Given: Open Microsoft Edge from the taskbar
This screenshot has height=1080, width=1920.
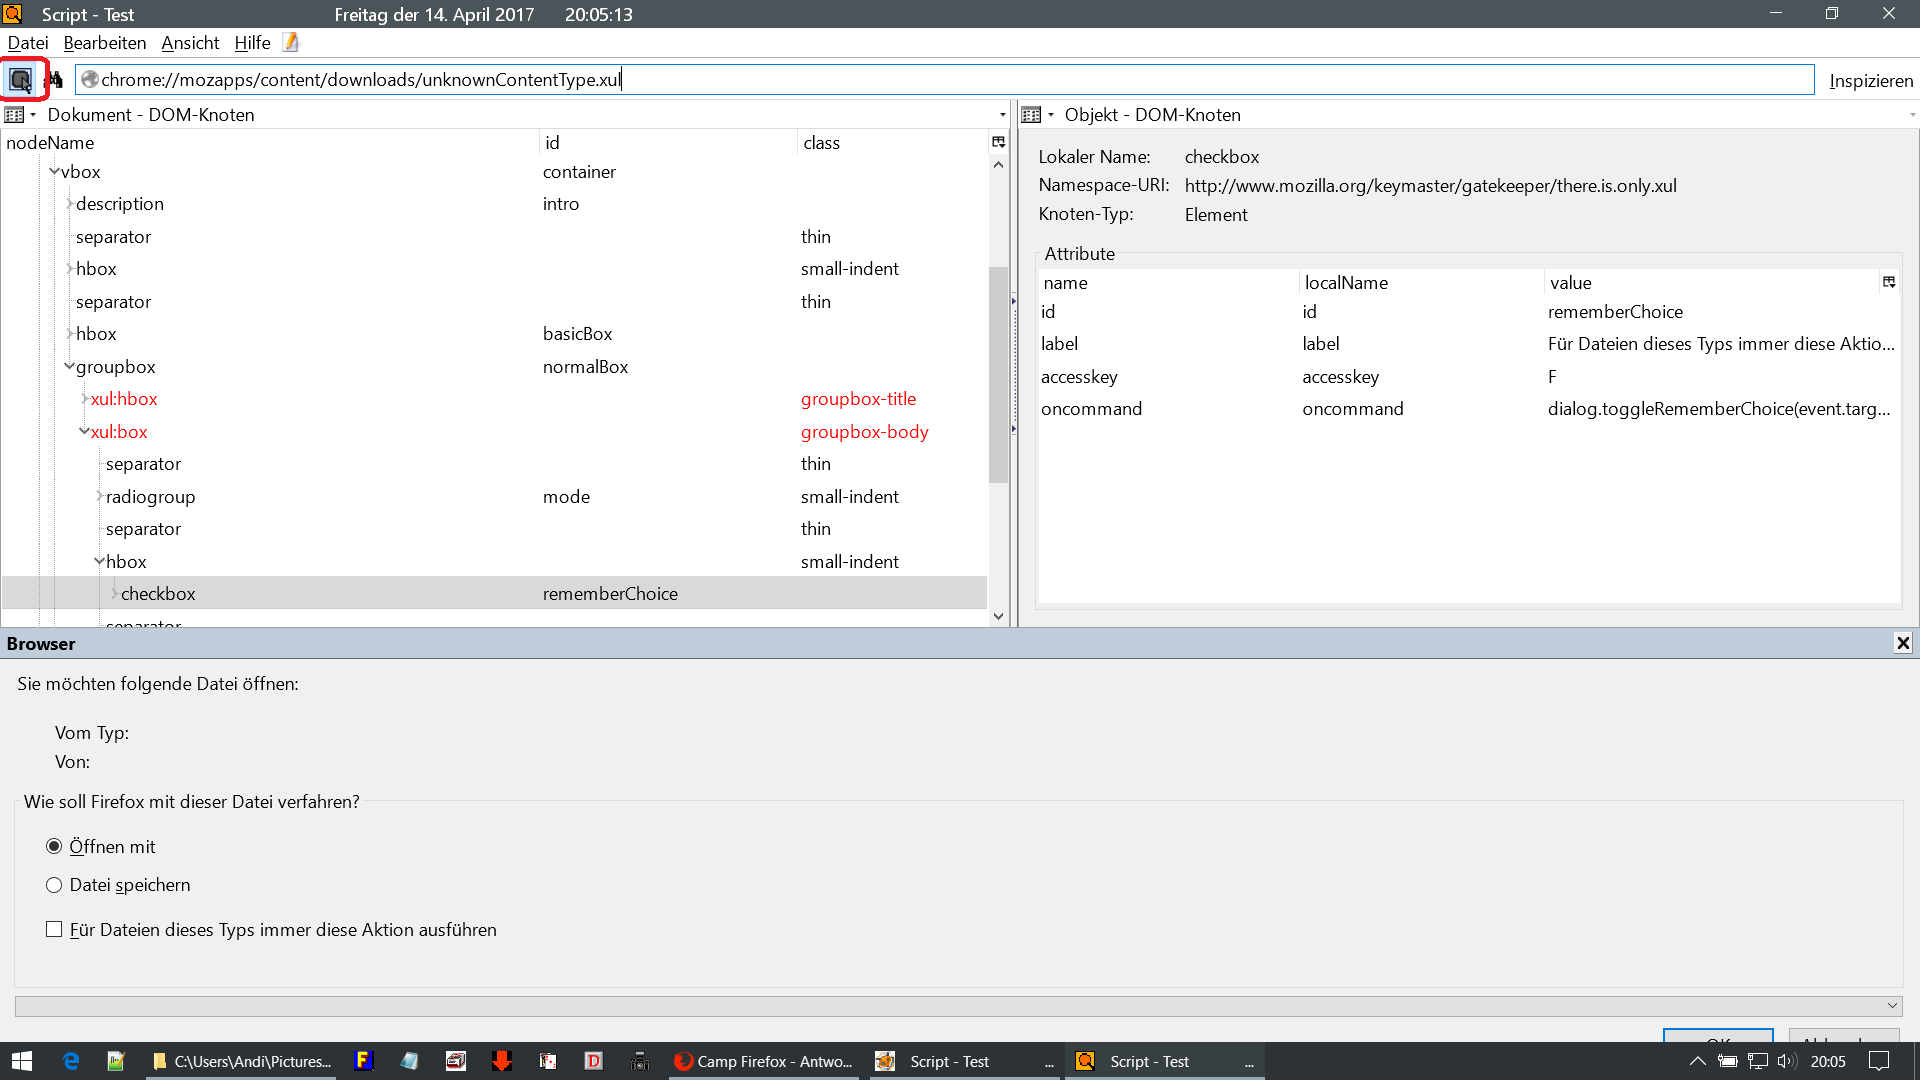Looking at the screenshot, I should point(71,1061).
